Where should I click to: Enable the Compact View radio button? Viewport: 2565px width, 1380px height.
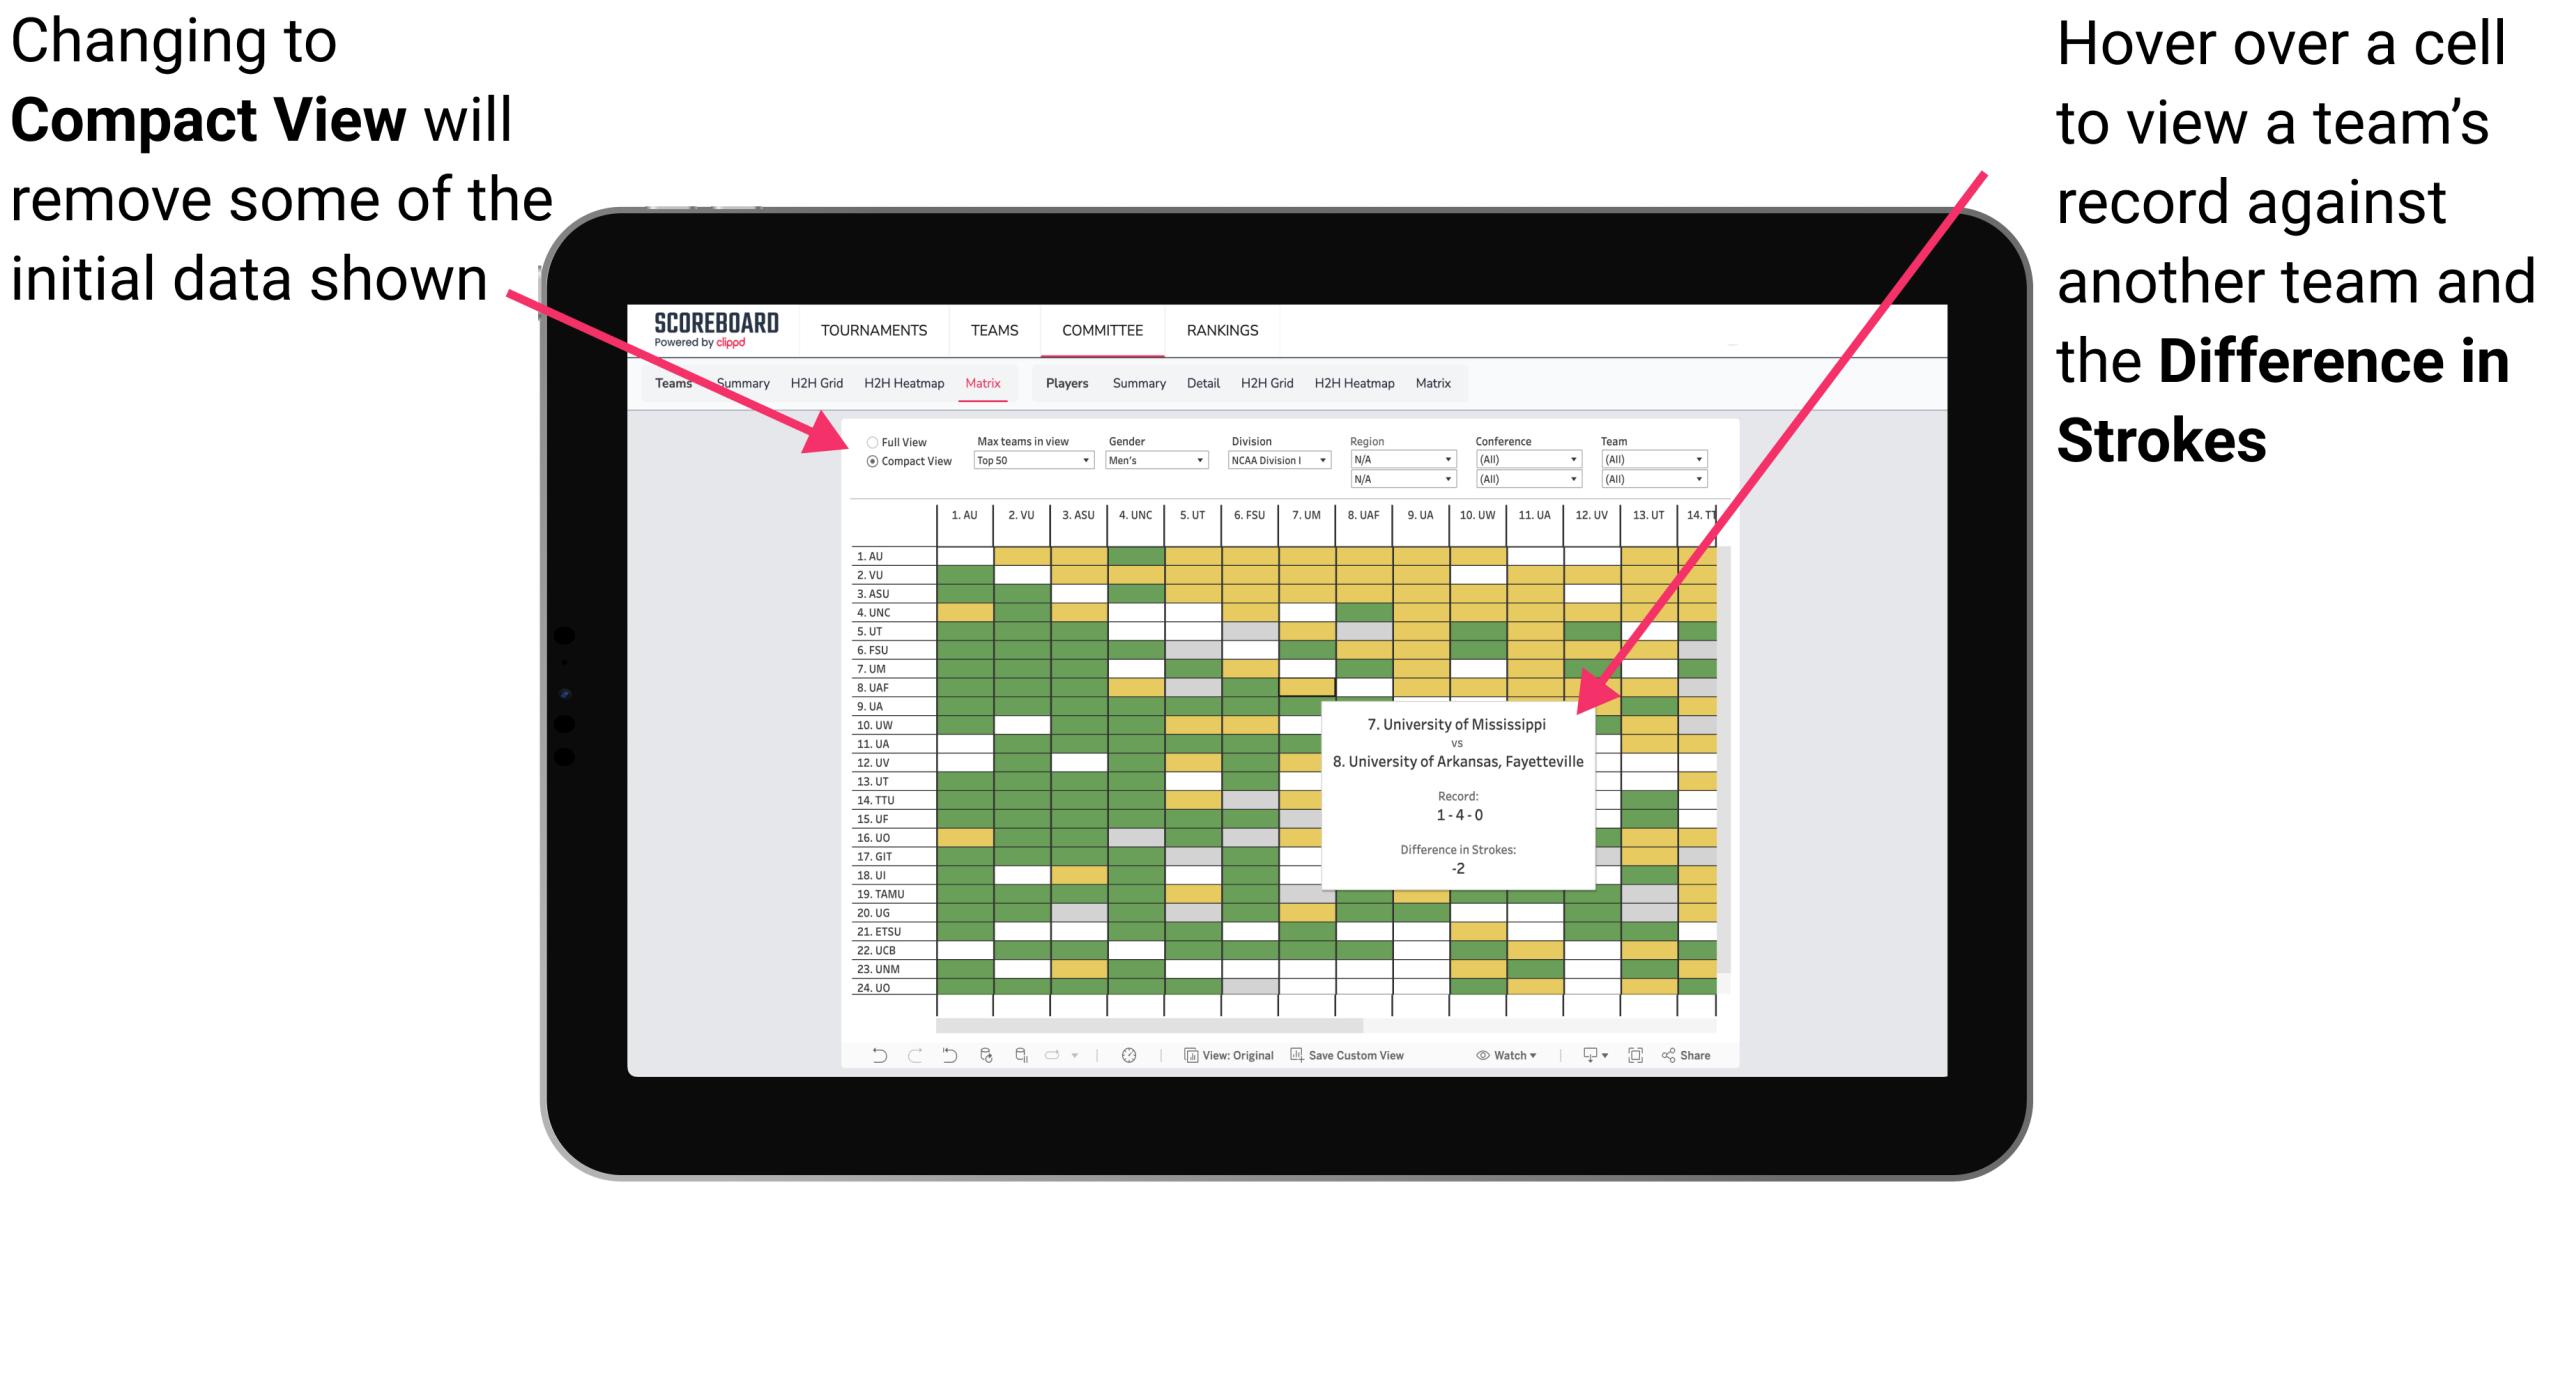tap(868, 467)
